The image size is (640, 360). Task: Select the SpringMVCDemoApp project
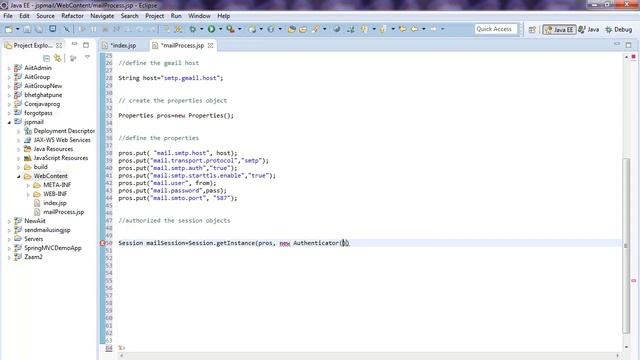point(53,248)
